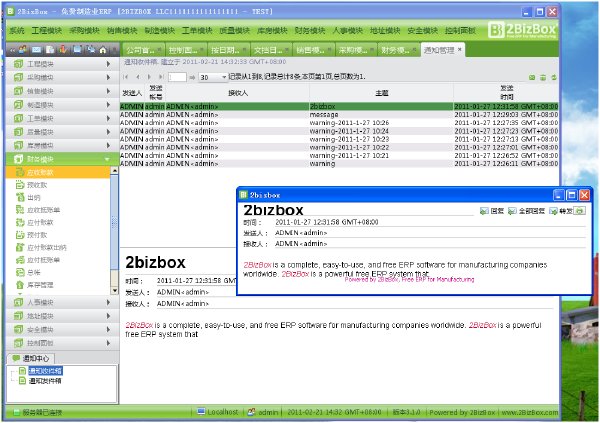Select the green envelope icon above table
The image size is (600, 423).
tap(532, 77)
